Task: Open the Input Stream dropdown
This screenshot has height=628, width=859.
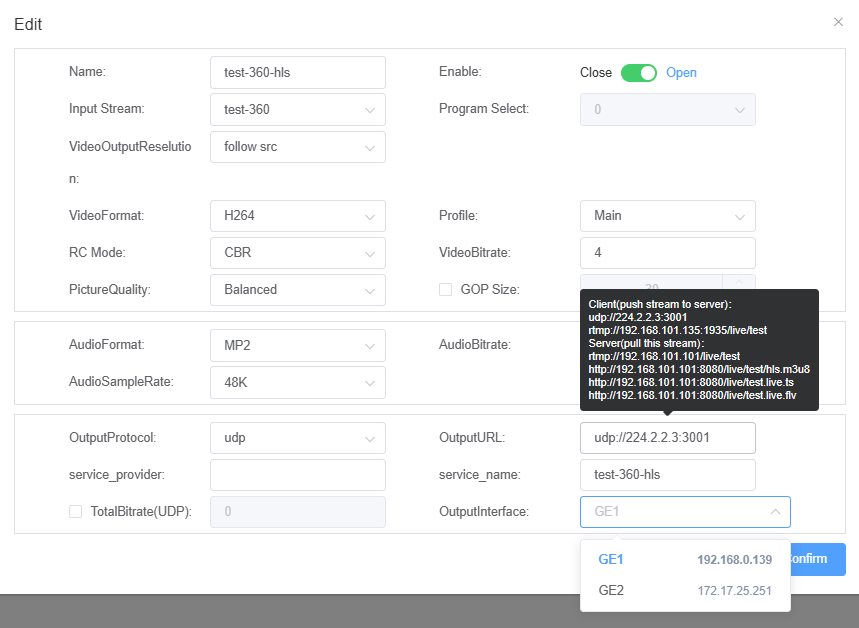Action: [297, 110]
